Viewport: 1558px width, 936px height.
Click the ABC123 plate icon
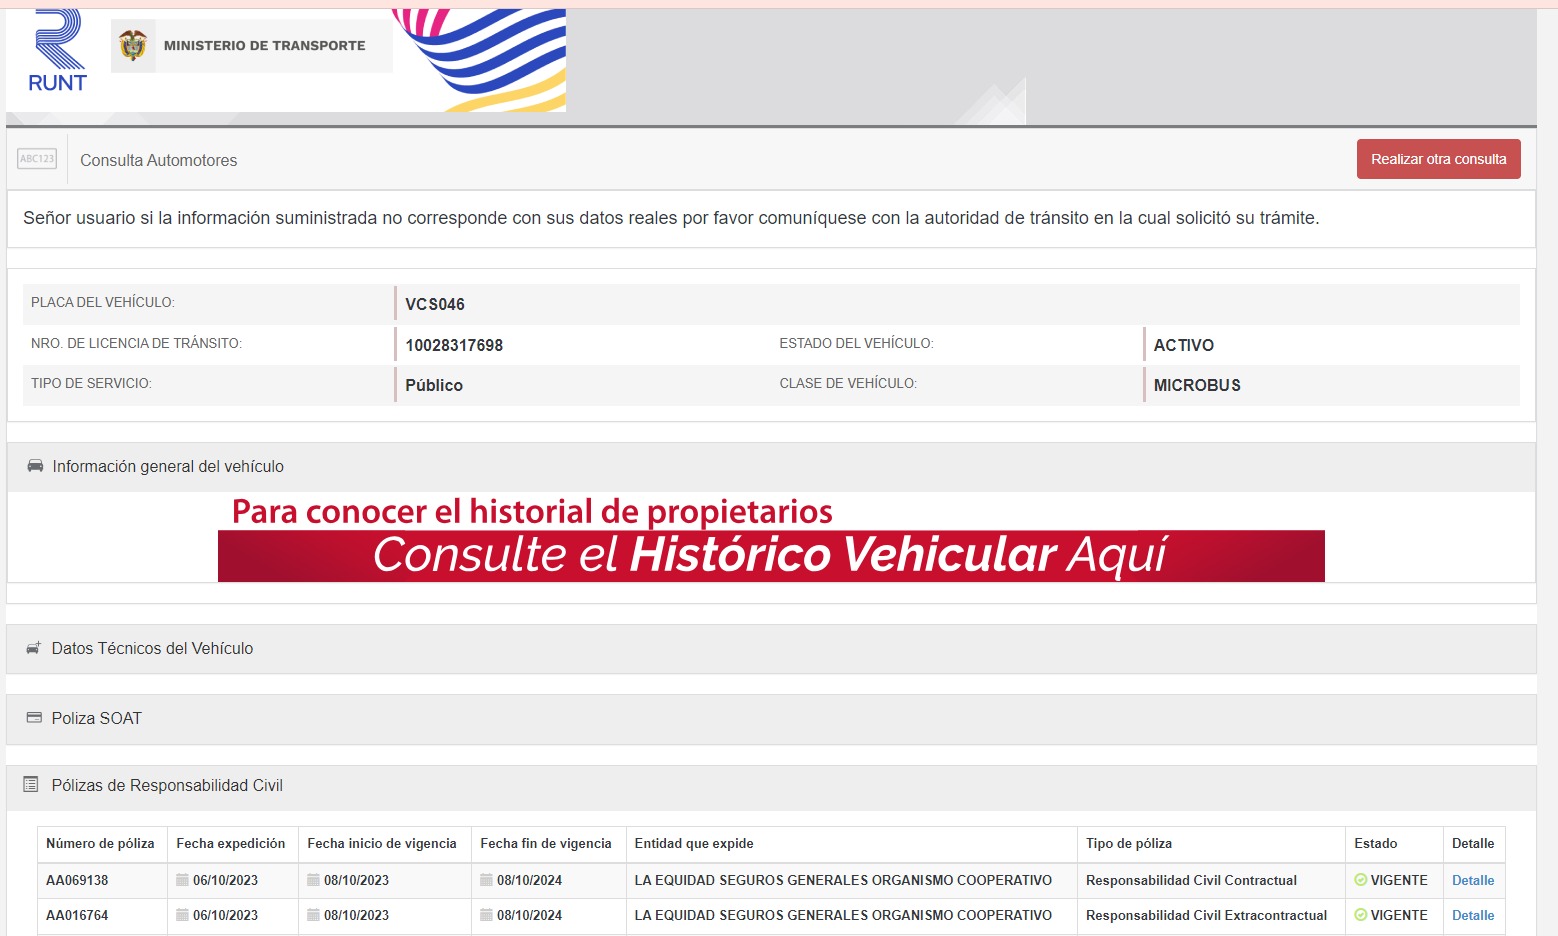[x=37, y=159]
